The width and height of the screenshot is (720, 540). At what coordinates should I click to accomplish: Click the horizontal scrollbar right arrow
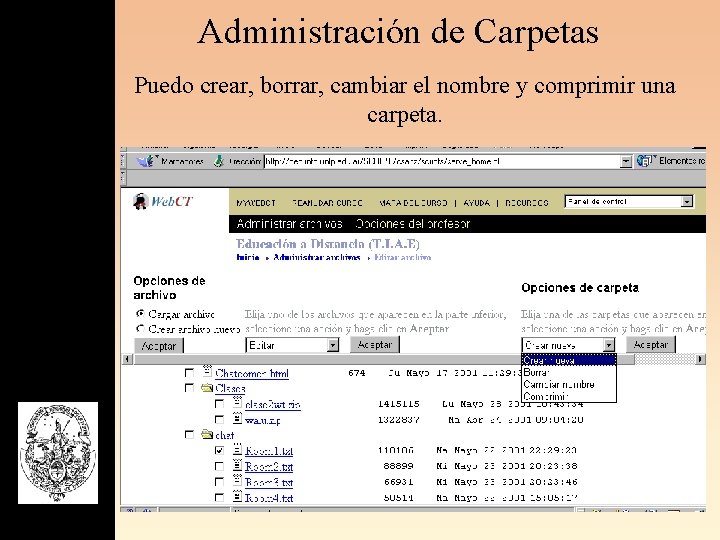click(x=699, y=359)
